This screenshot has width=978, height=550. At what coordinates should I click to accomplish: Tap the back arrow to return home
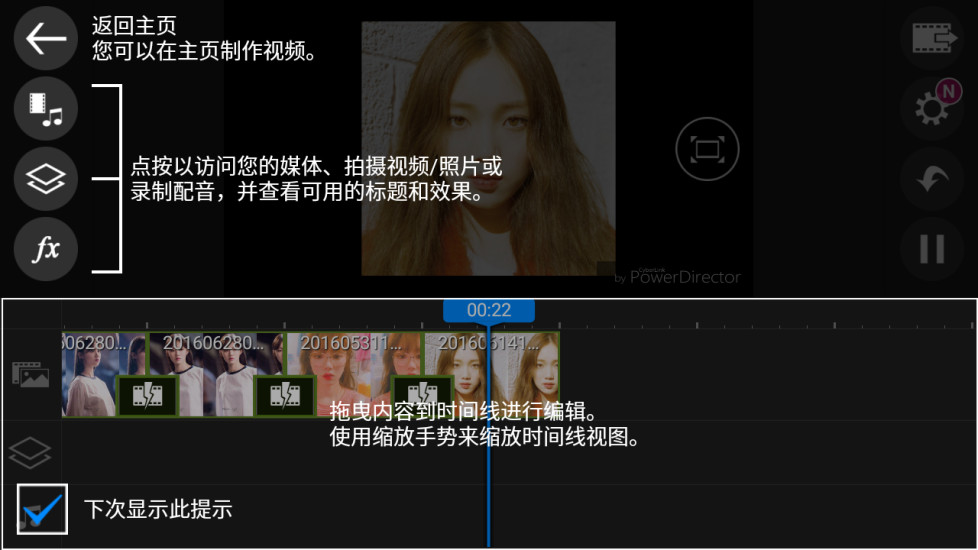pyautogui.click(x=46, y=38)
